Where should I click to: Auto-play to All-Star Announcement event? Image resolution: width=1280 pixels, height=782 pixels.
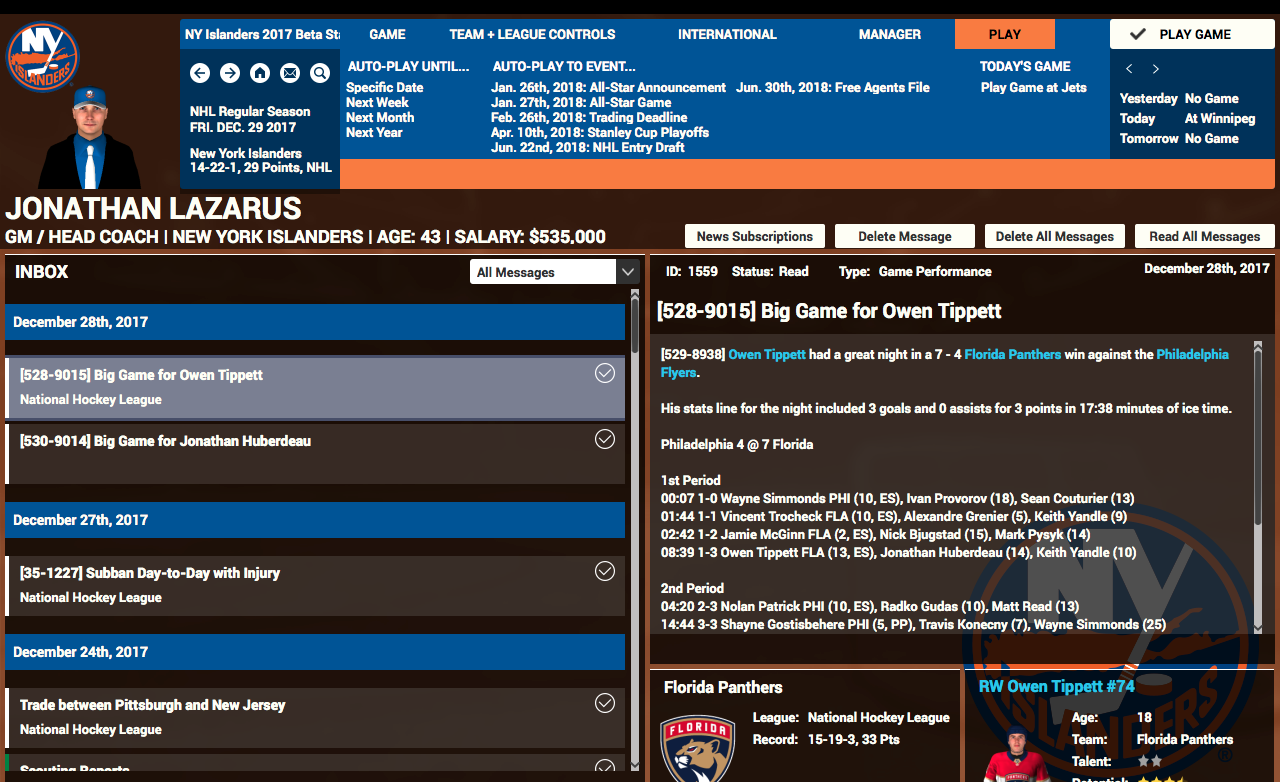tap(608, 88)
